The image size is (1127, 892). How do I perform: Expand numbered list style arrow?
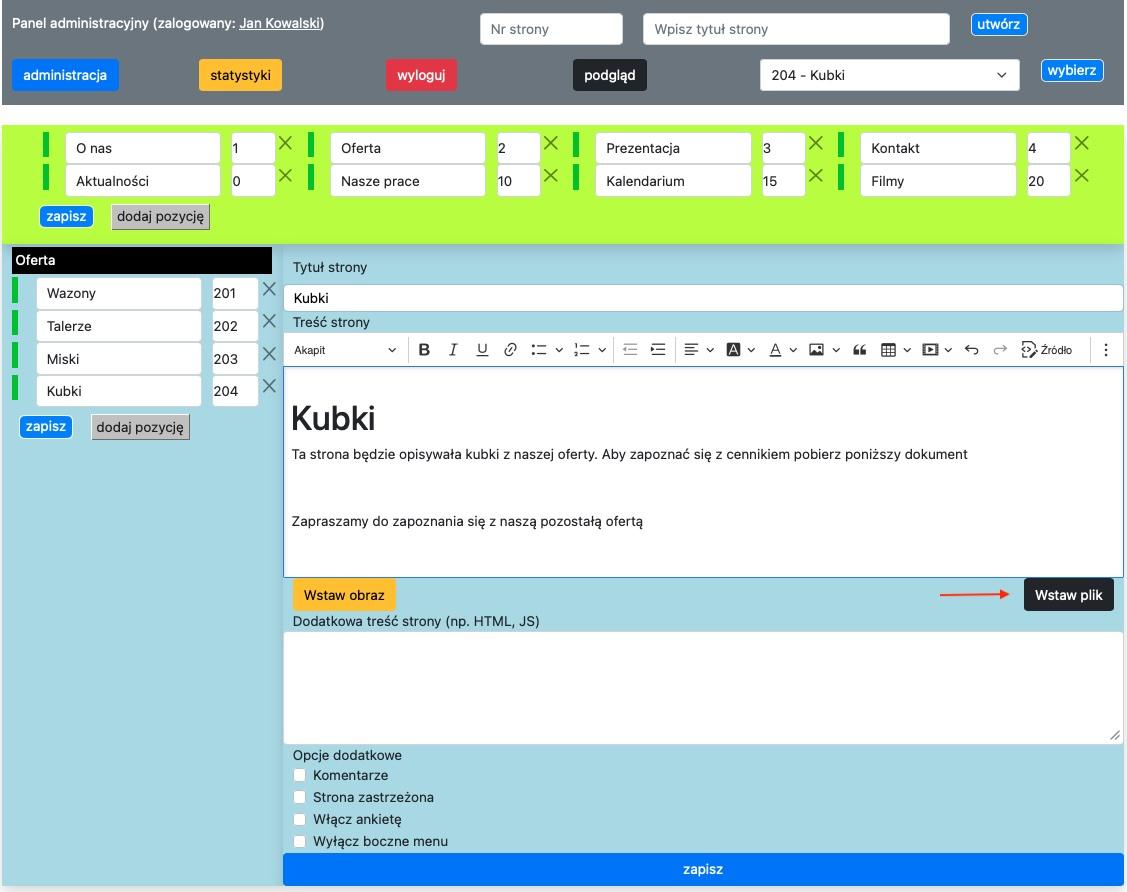click(x=602, y=350)
